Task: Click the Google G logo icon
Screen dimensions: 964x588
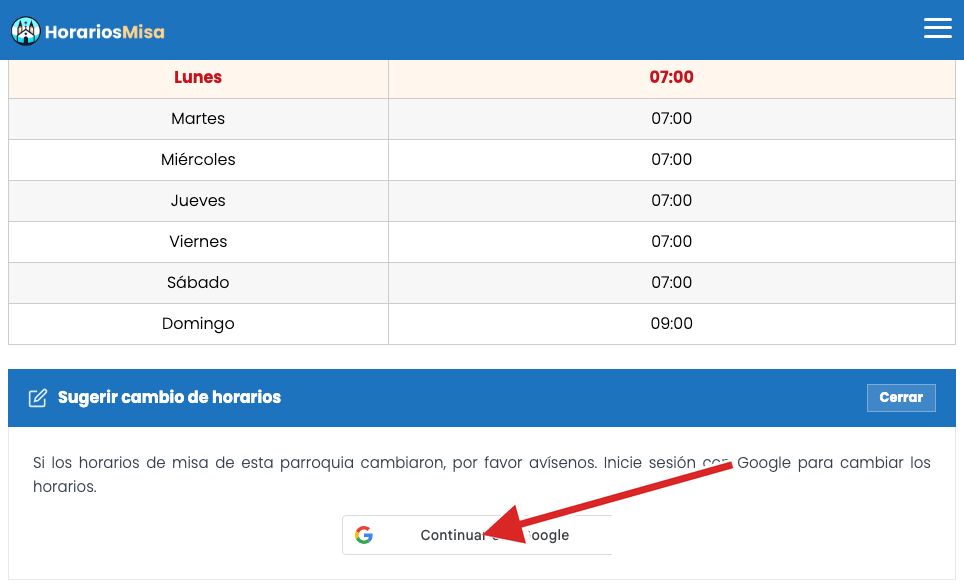Action: [364, 534]
